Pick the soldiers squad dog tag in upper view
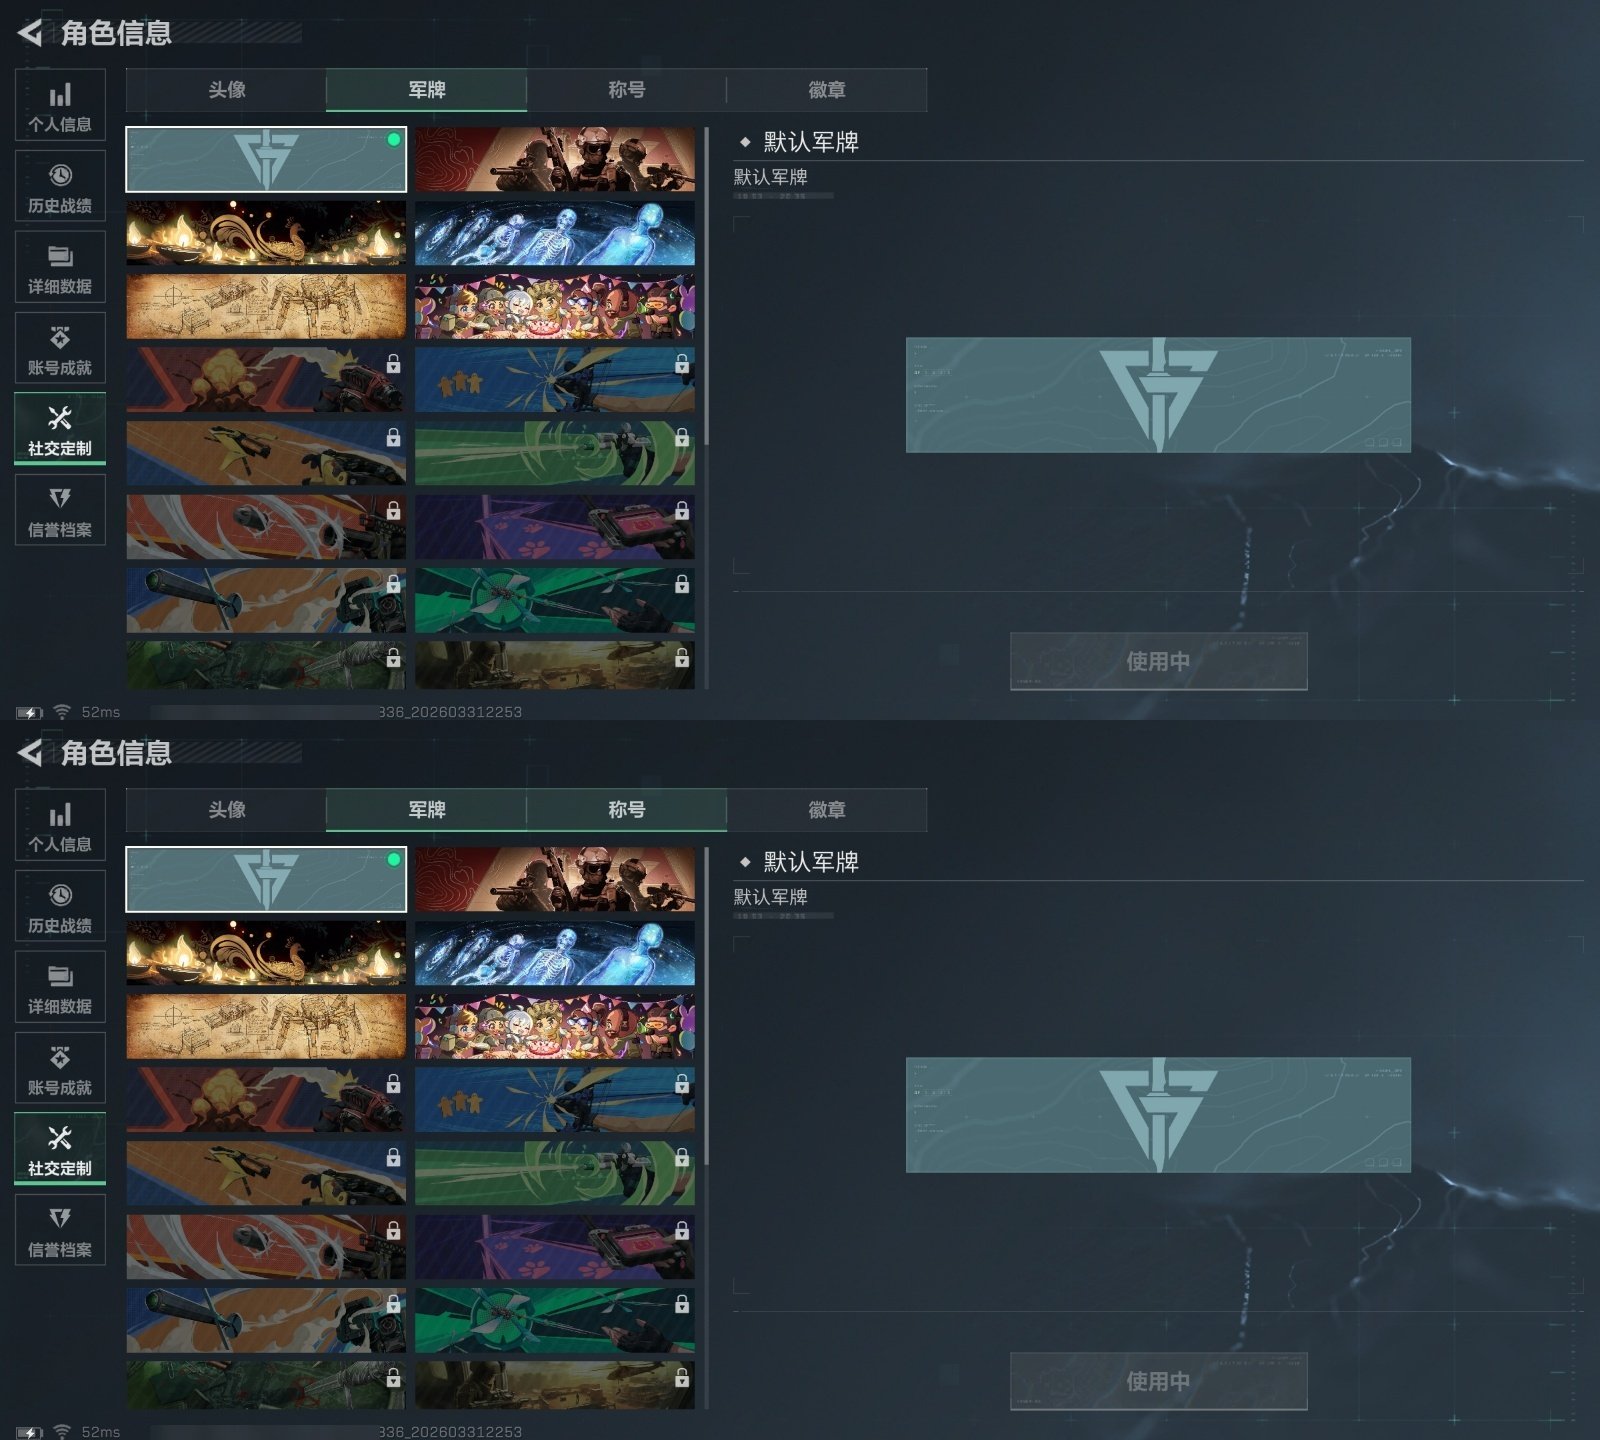Screen dimensions: 1600x1440 click(x=555, y=159)
